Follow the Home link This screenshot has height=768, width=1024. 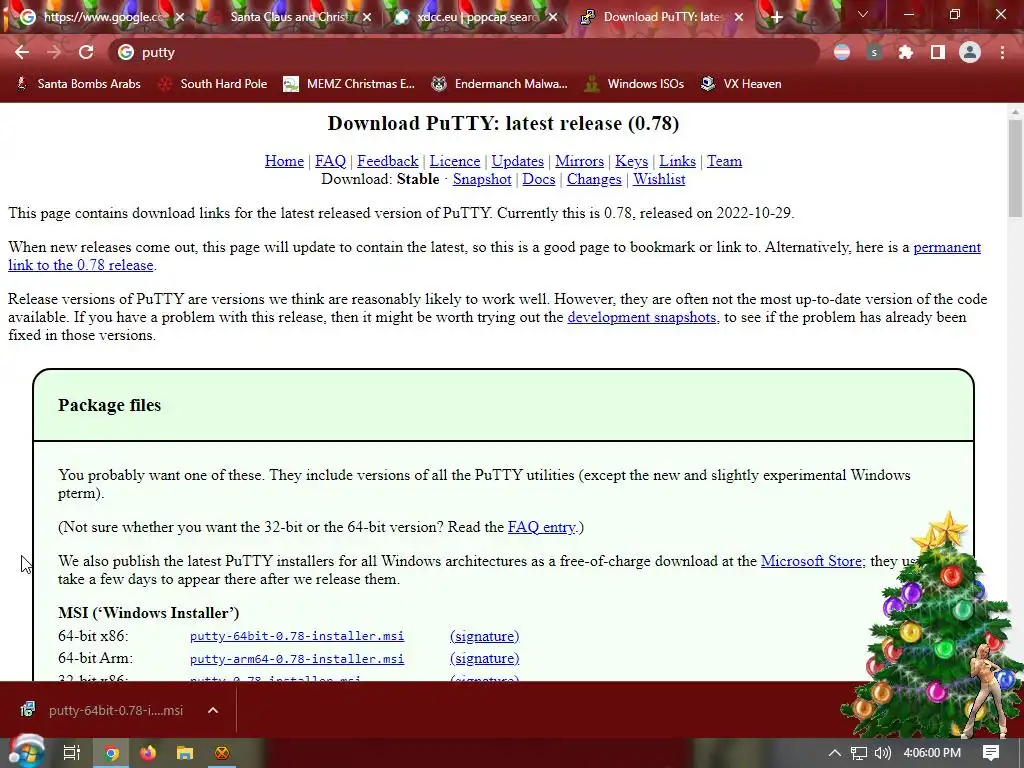(x=284, y=161)
